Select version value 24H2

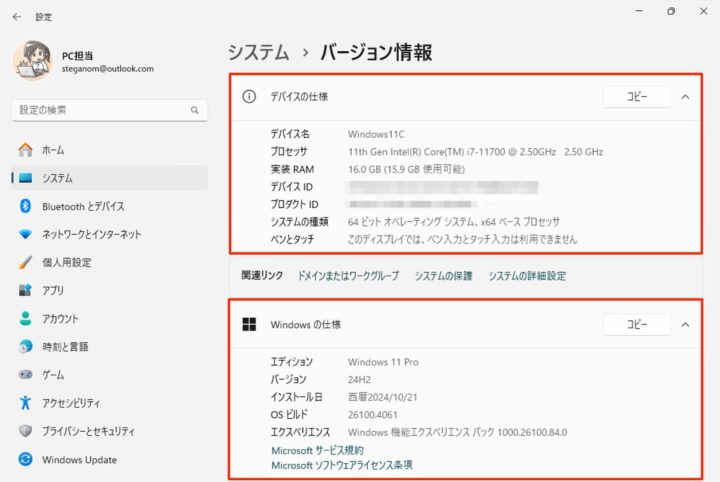(359, 379)
